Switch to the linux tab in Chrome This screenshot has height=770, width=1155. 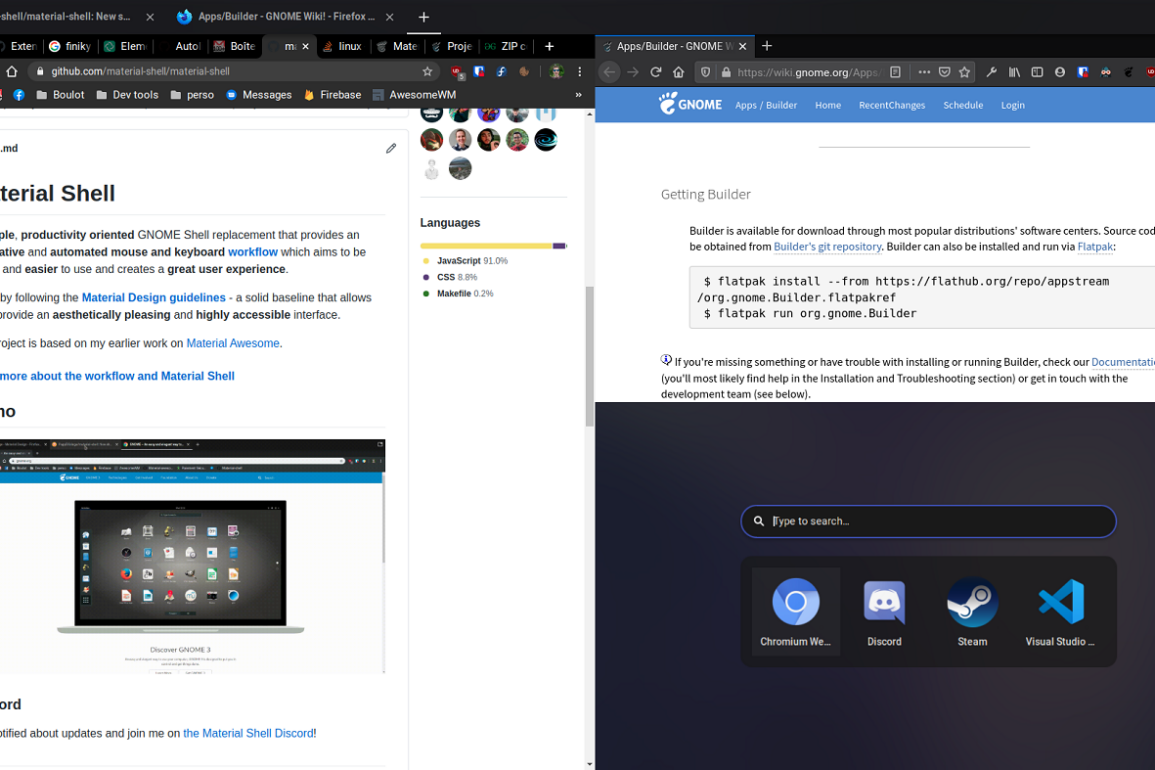point(342,46)
